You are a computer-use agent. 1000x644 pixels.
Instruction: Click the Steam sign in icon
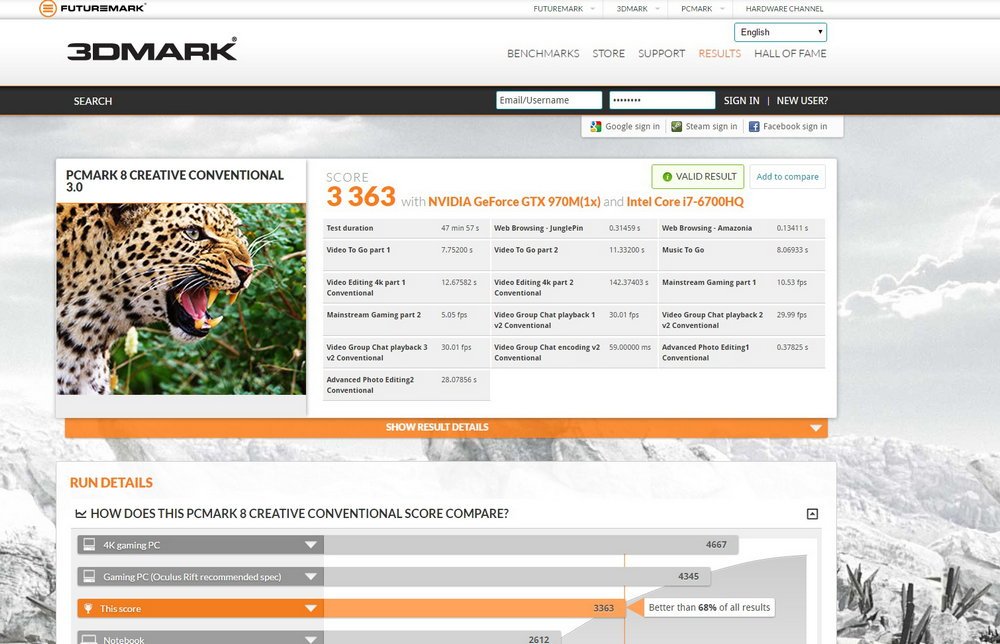(x=677, y=127)
